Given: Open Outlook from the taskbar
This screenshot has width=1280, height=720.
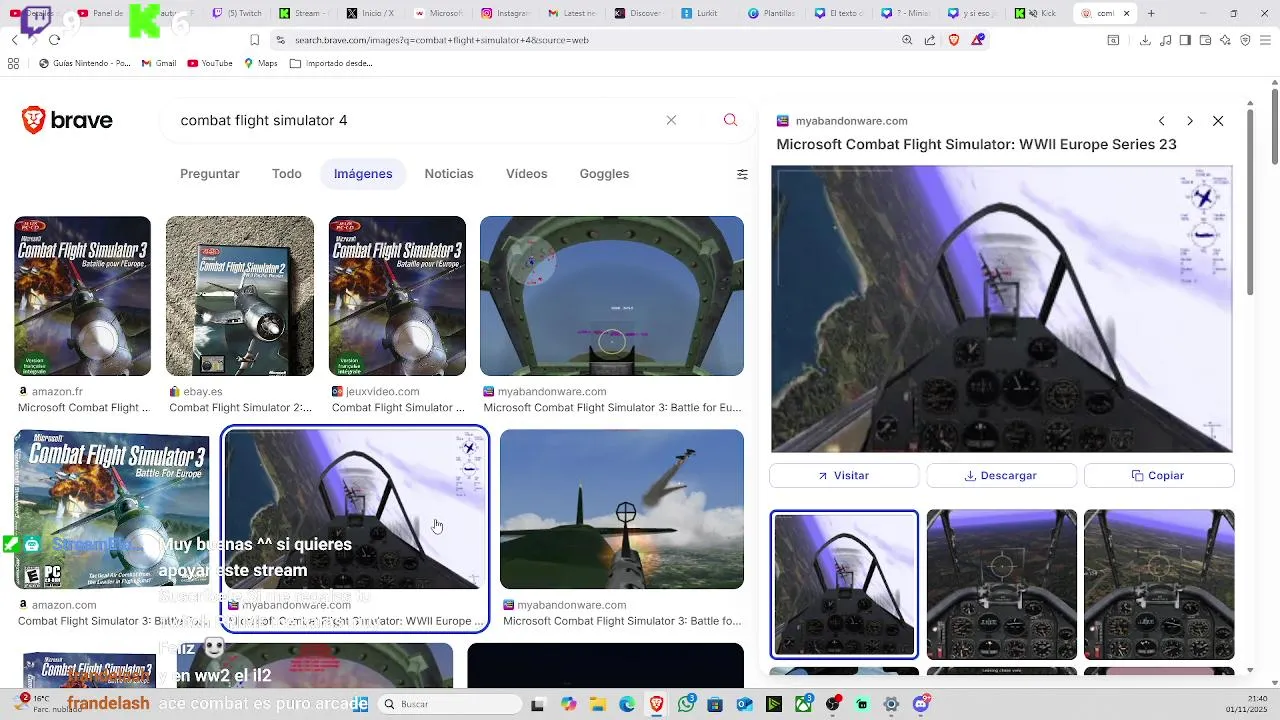Looking at the screenshot, I should tap(744, 704).
